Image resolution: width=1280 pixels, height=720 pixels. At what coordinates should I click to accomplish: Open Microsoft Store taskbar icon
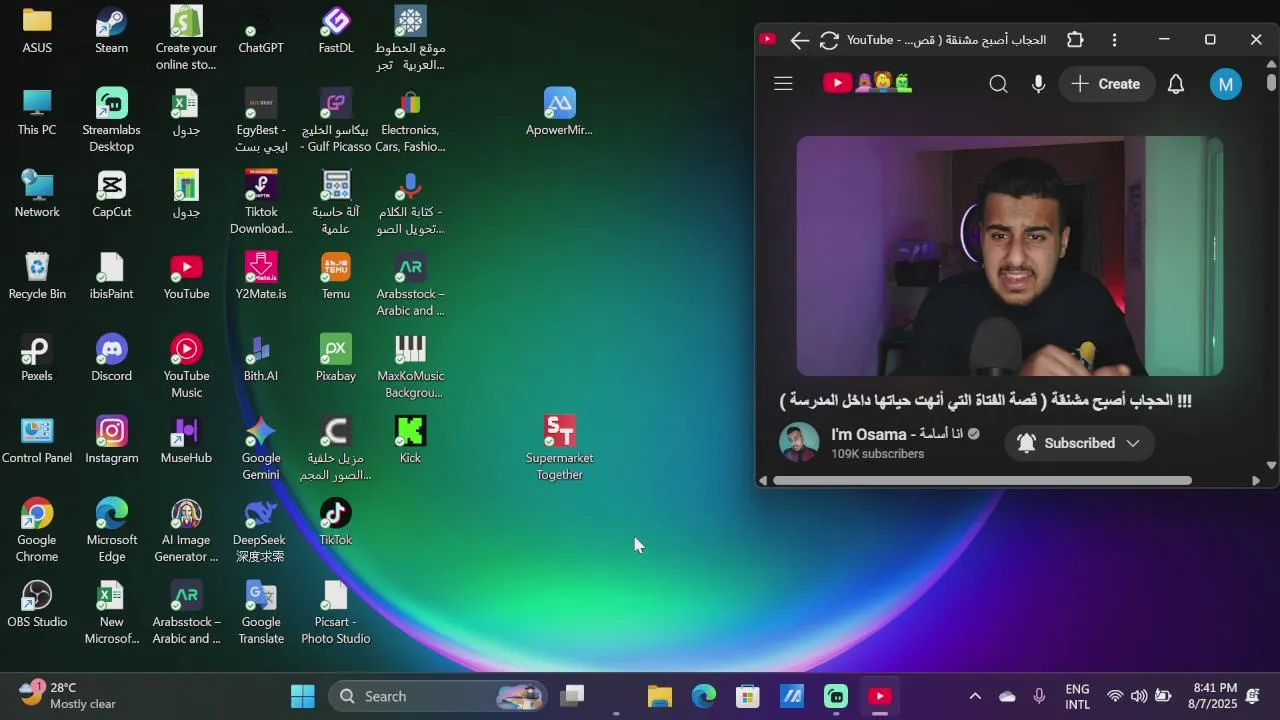pyautogui.click(x=748, y=696)
